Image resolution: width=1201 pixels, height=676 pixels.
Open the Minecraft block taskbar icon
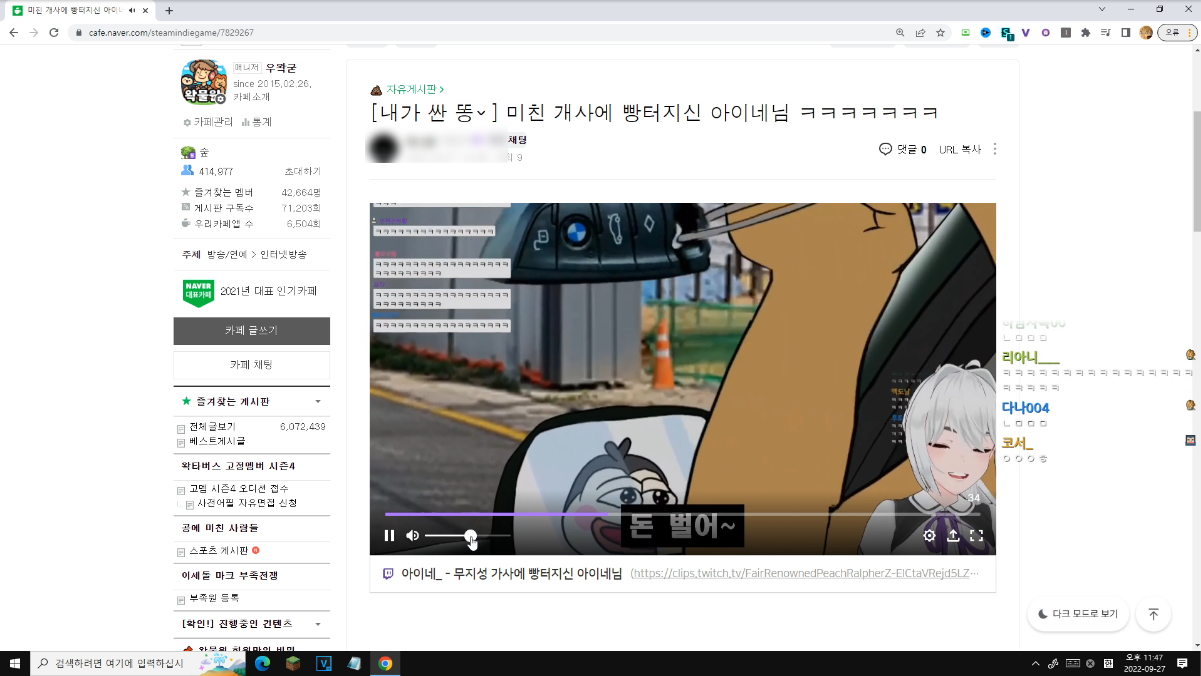coord(293,663)
